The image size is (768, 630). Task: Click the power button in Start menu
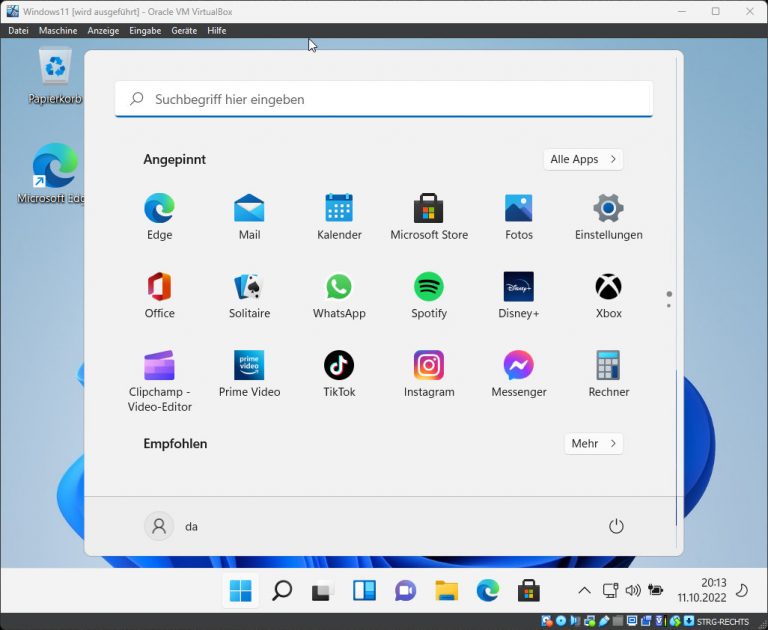click(616, 526)
